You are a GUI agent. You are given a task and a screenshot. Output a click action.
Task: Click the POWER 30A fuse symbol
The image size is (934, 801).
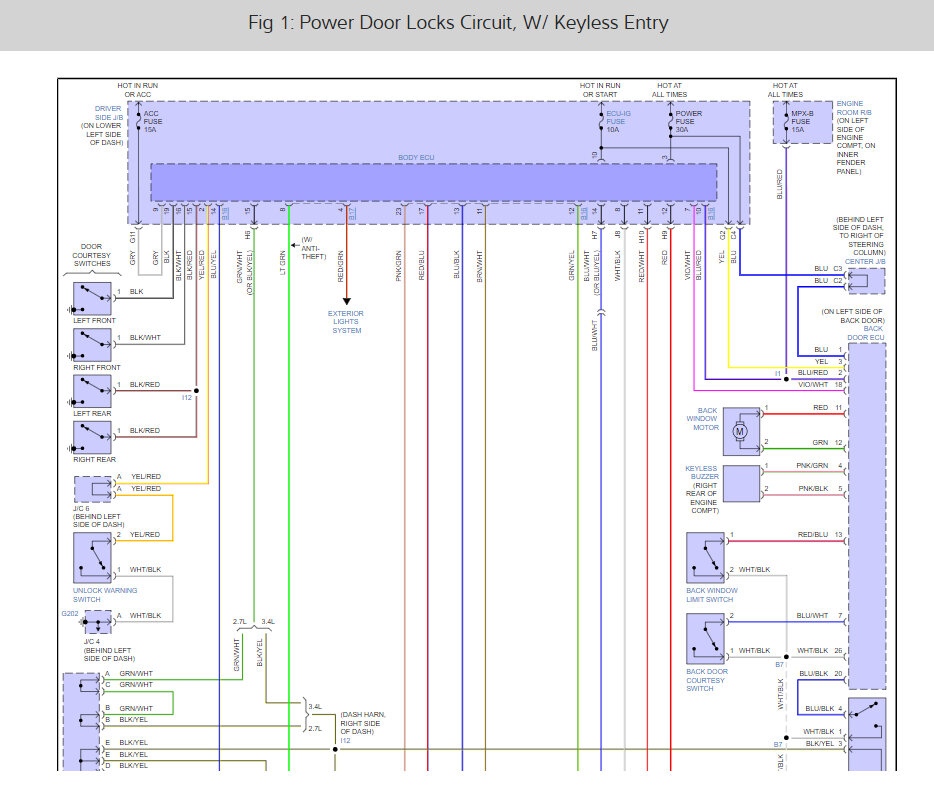click(667, 121)
